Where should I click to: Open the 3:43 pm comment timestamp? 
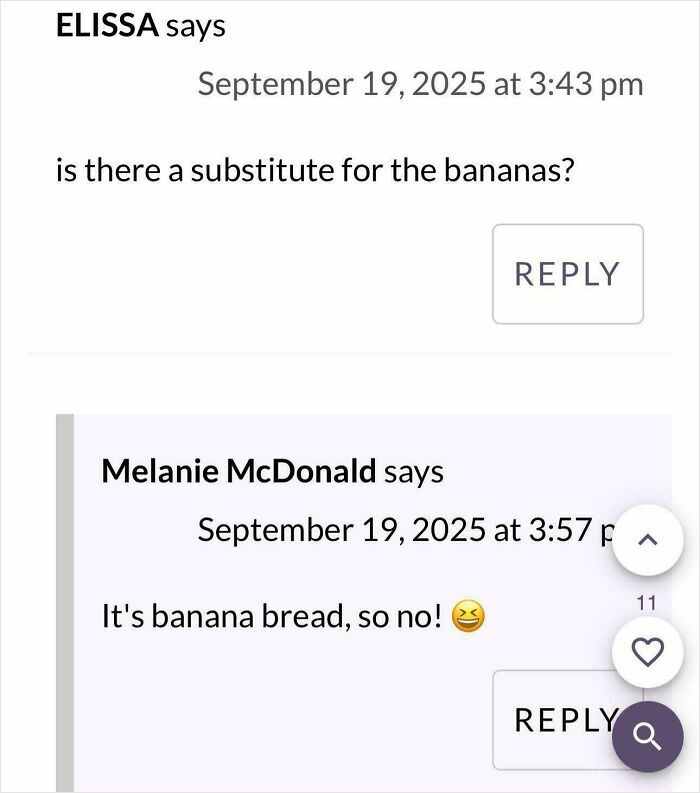pos(420,84)
